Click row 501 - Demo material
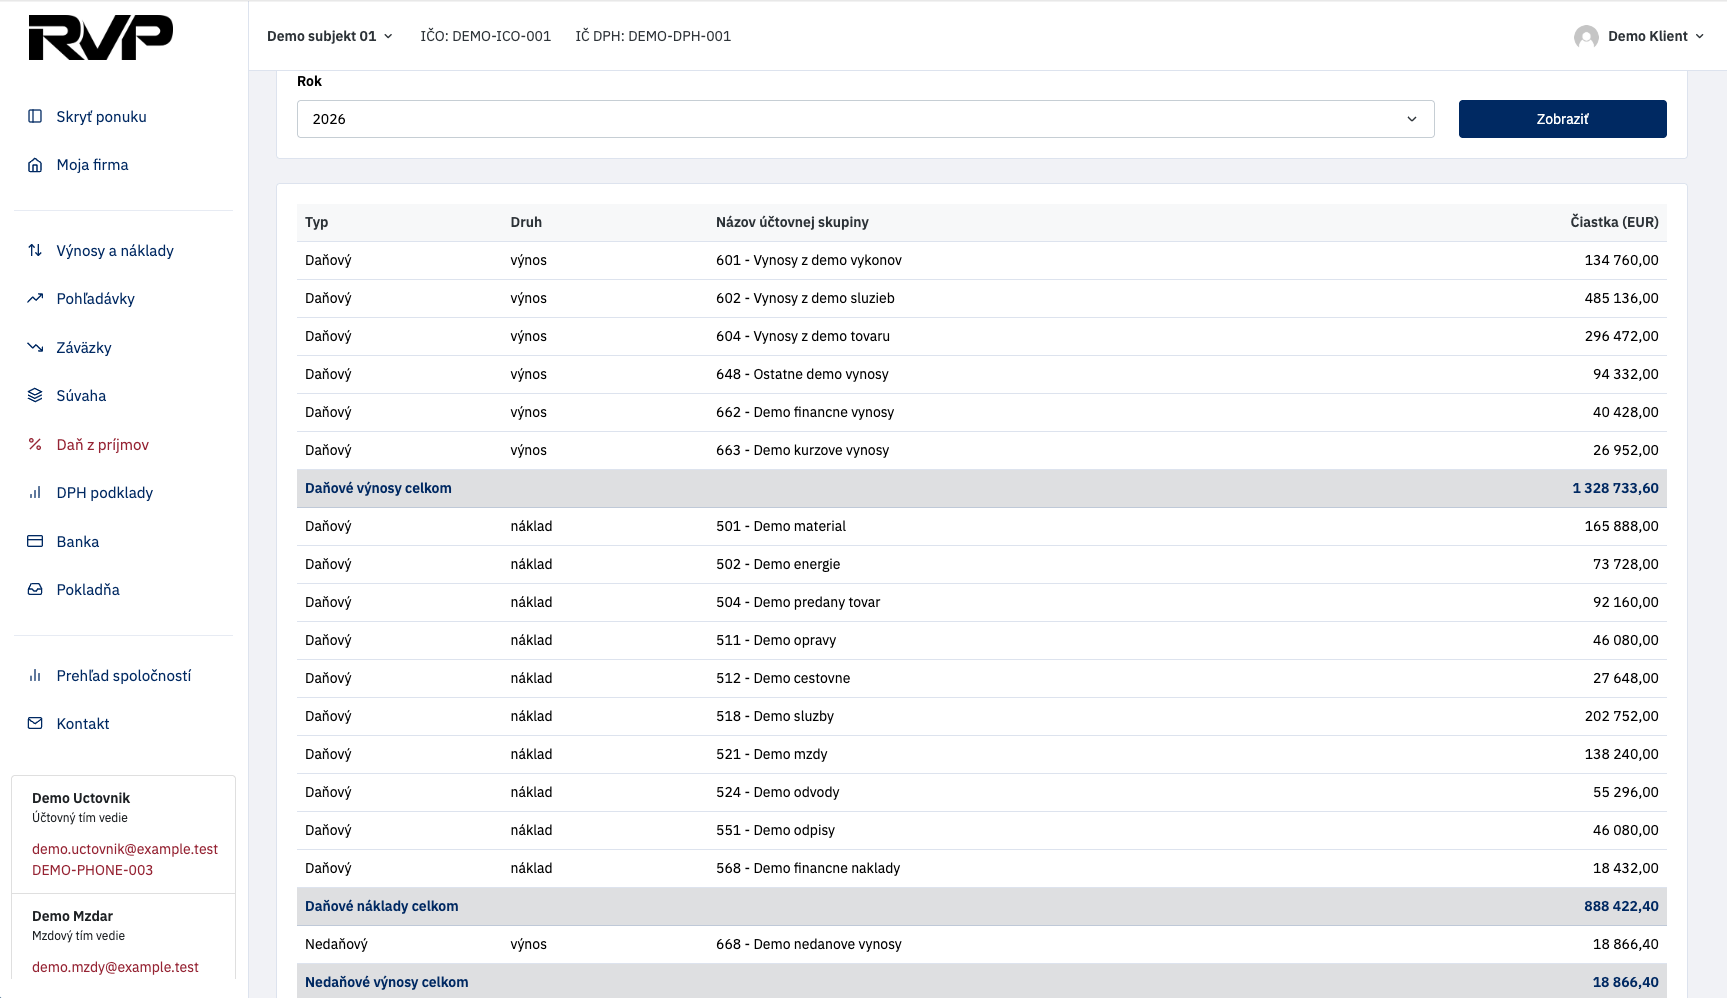 coord(982,526)
